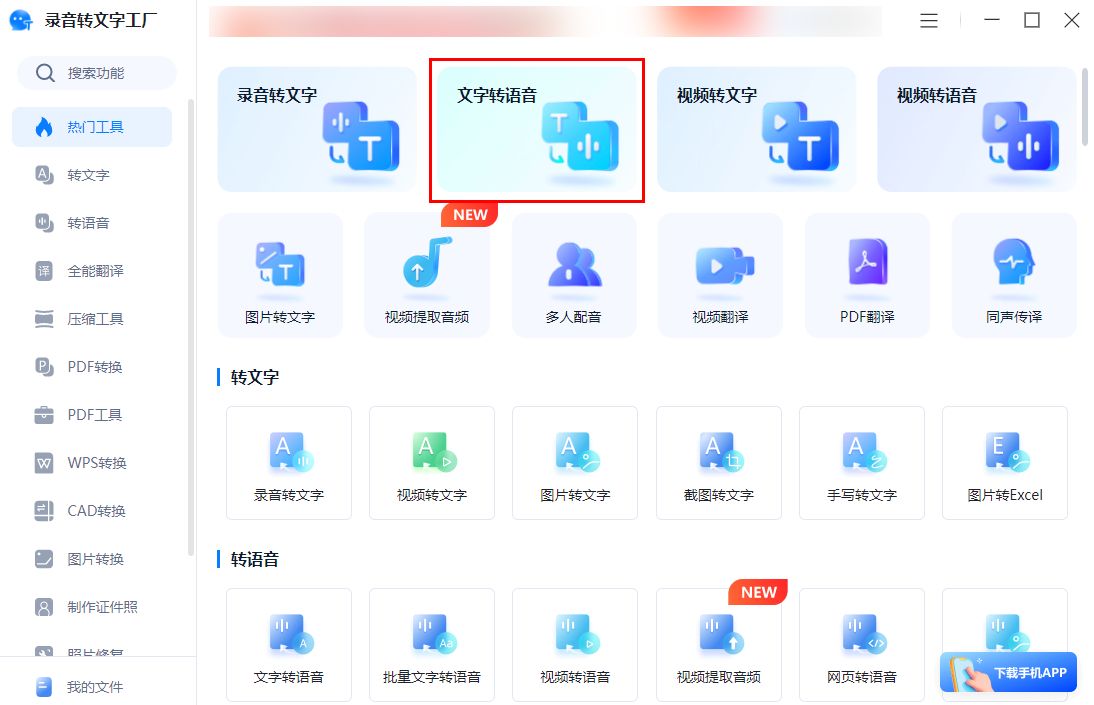Select WPS转换 in the sidebar
This screenshot has height=705, width=1094.
[x=92, y=463]
